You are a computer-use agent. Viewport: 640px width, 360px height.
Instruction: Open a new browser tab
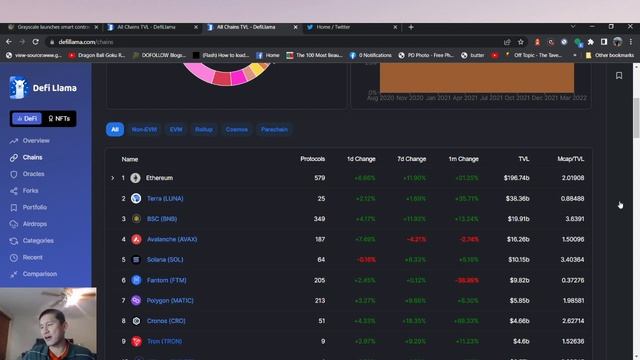[411, 27]
